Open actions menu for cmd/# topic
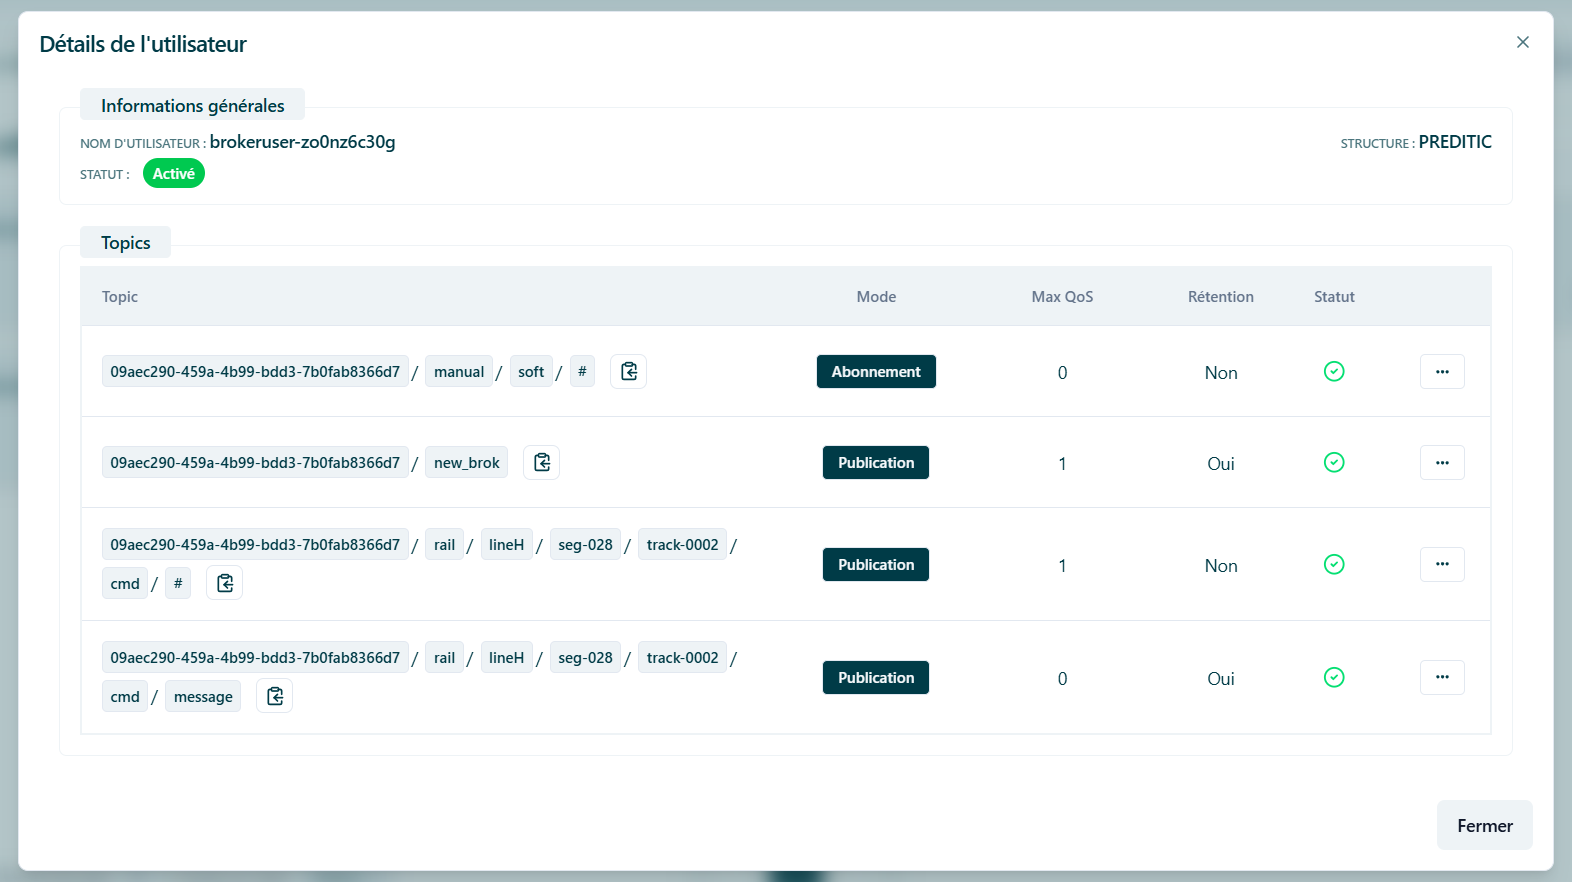 [x=1442, y=565]
